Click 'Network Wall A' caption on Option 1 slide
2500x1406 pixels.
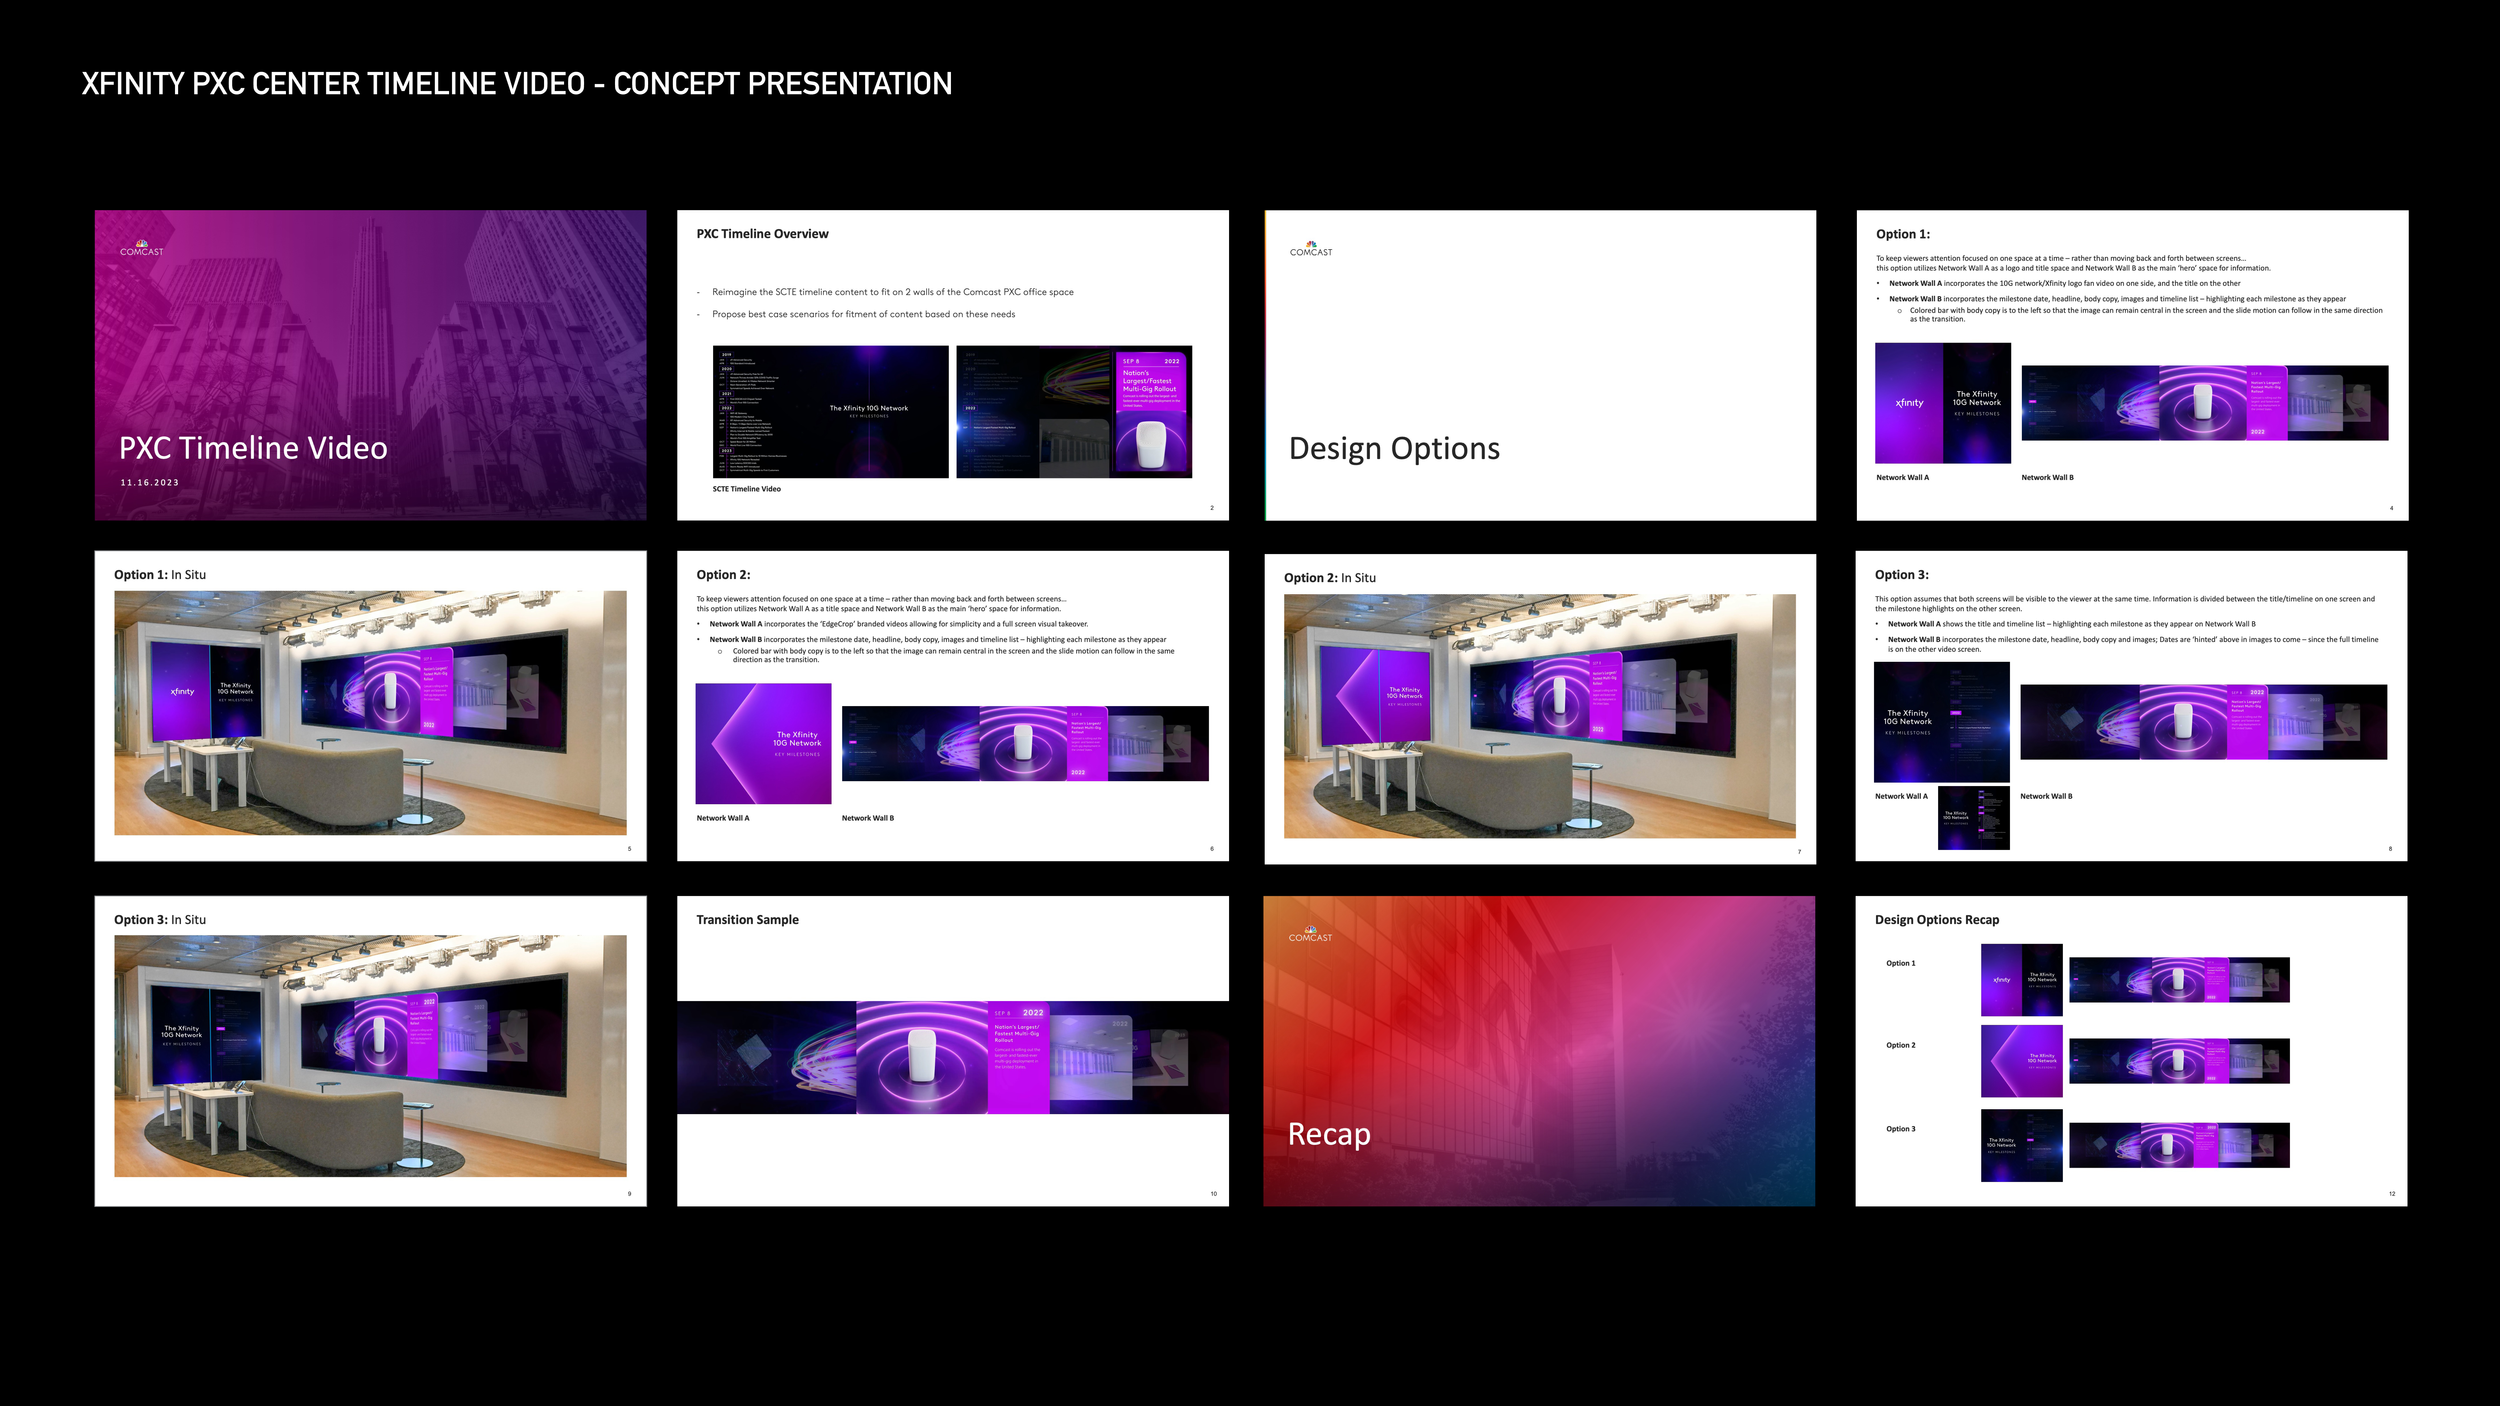click(1903, 478)
